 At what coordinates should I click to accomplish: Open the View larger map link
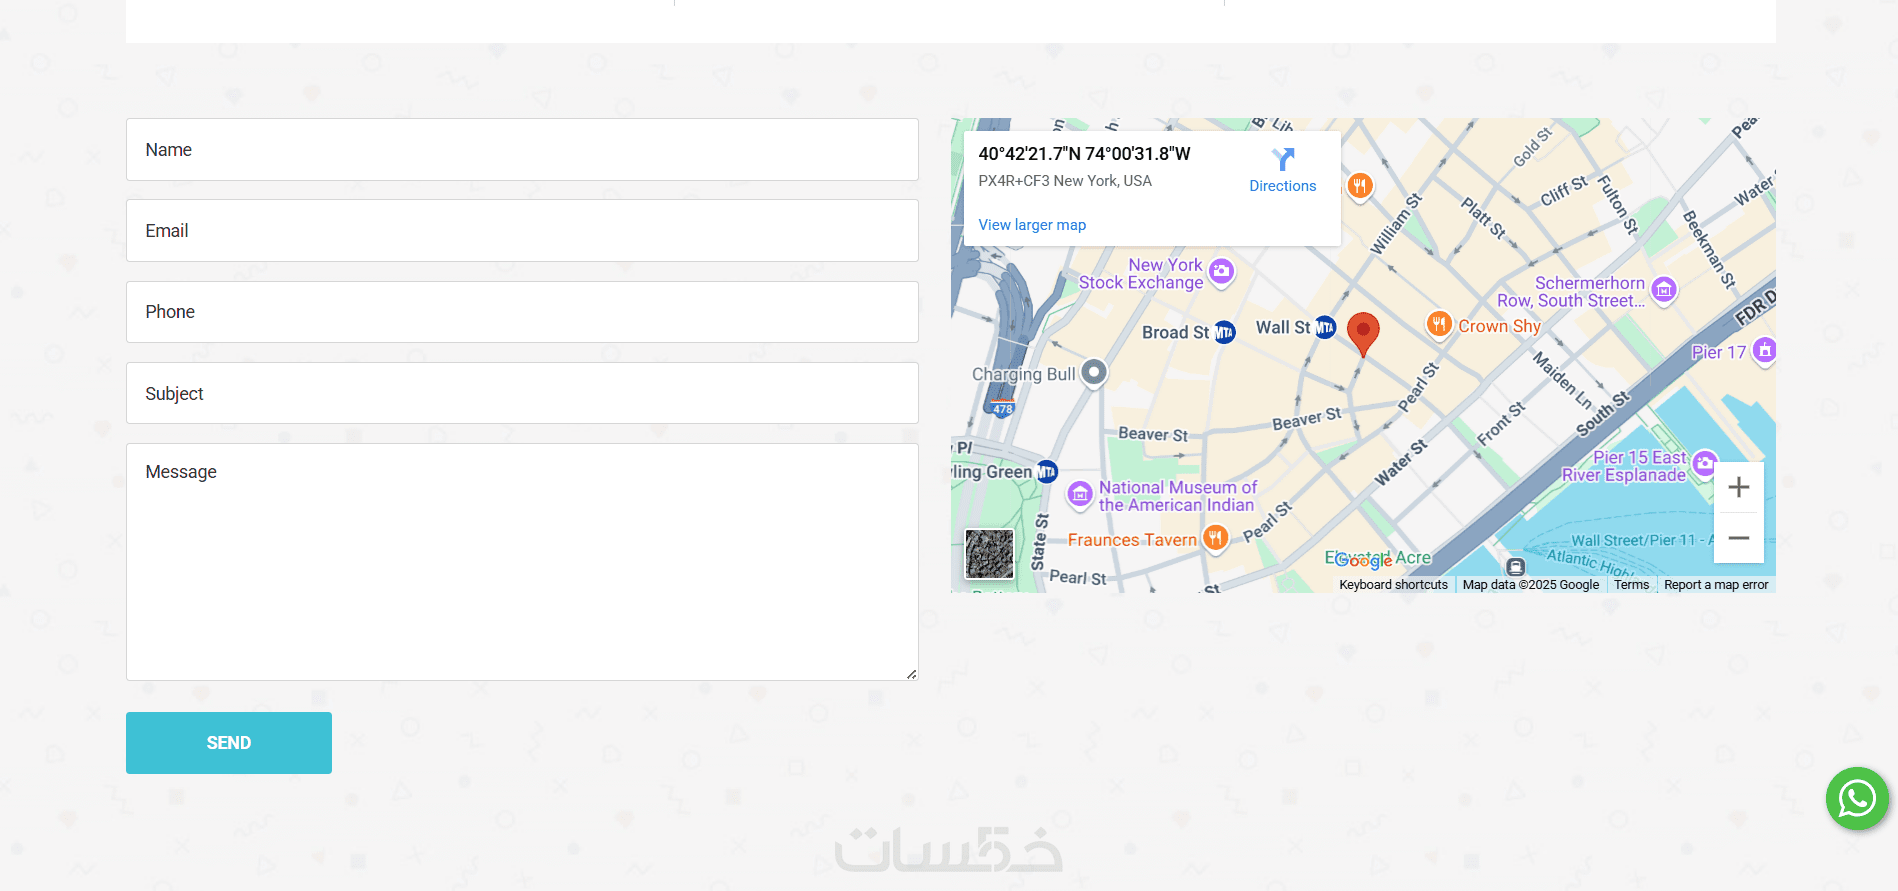coord(1032,225)
